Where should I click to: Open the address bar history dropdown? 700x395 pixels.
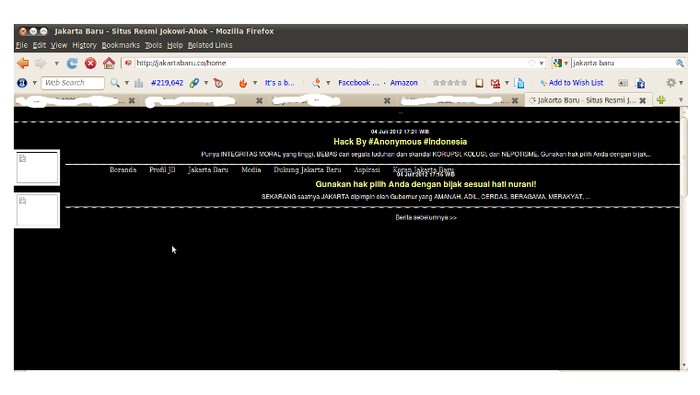[x=542, y=63]
